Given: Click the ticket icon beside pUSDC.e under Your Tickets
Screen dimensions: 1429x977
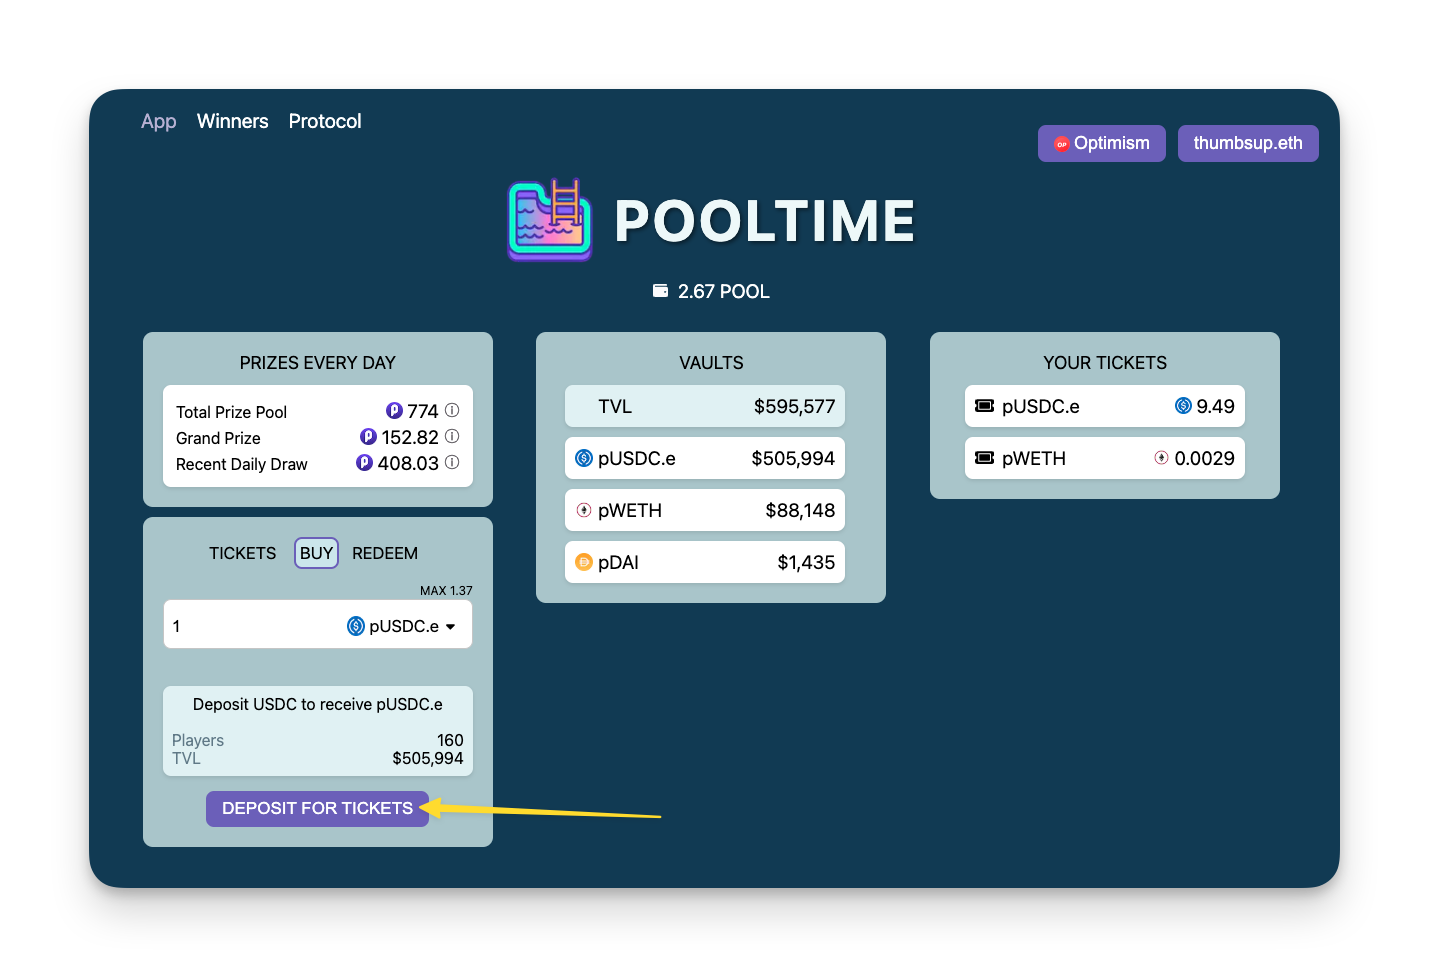Looking at the screenshot, I should (984, 406).
